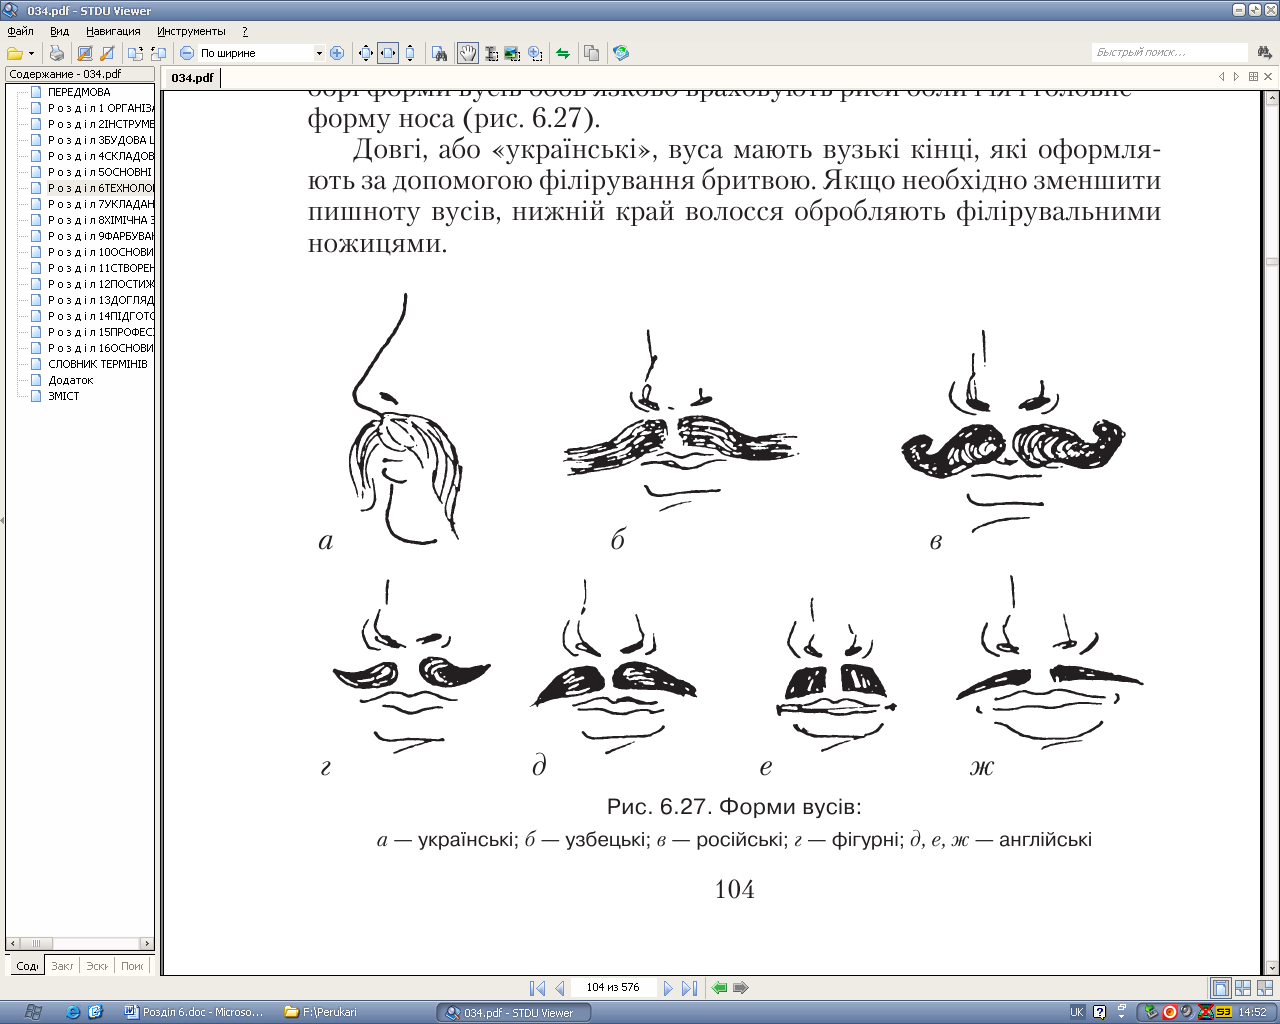
Task: Open Internet Explorer from quick launch
Action: [x=73, y=1012]
